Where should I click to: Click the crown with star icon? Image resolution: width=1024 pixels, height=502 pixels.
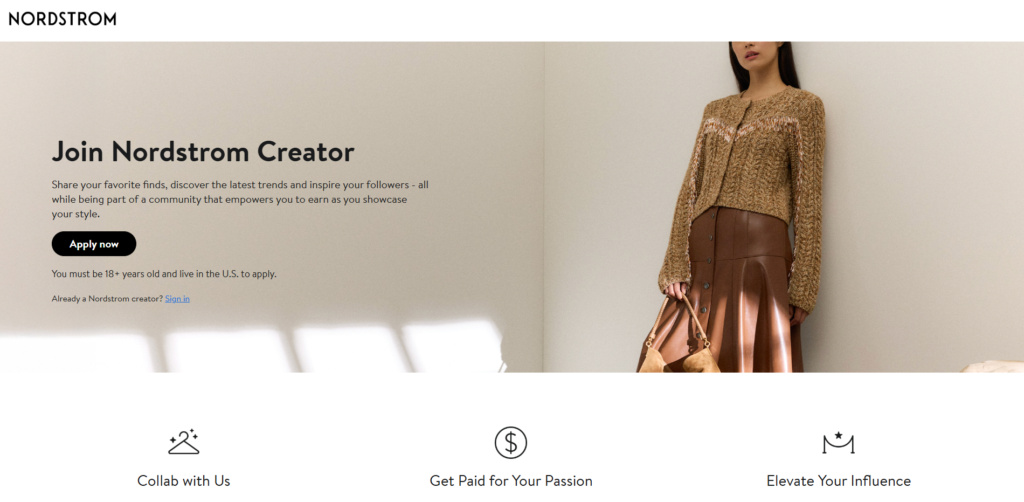pos(839,443)
